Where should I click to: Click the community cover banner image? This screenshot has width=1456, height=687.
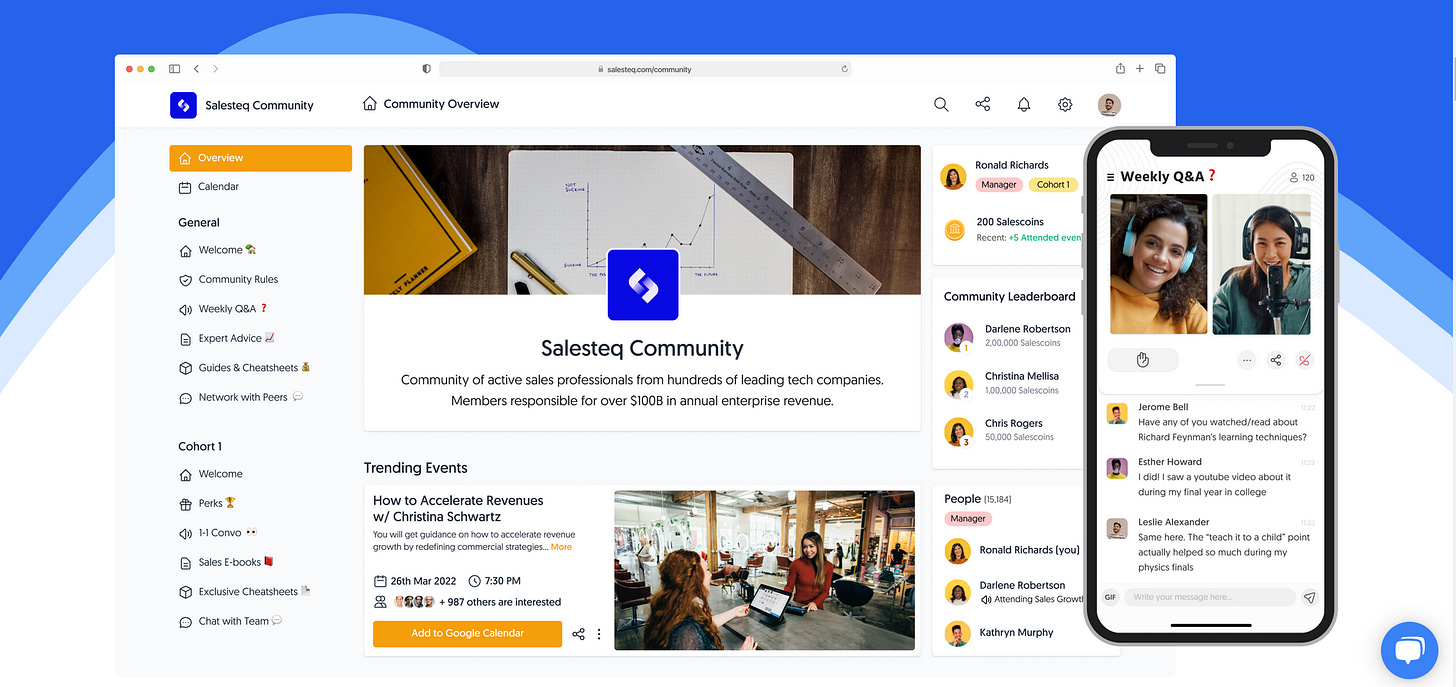coord(642,220)
